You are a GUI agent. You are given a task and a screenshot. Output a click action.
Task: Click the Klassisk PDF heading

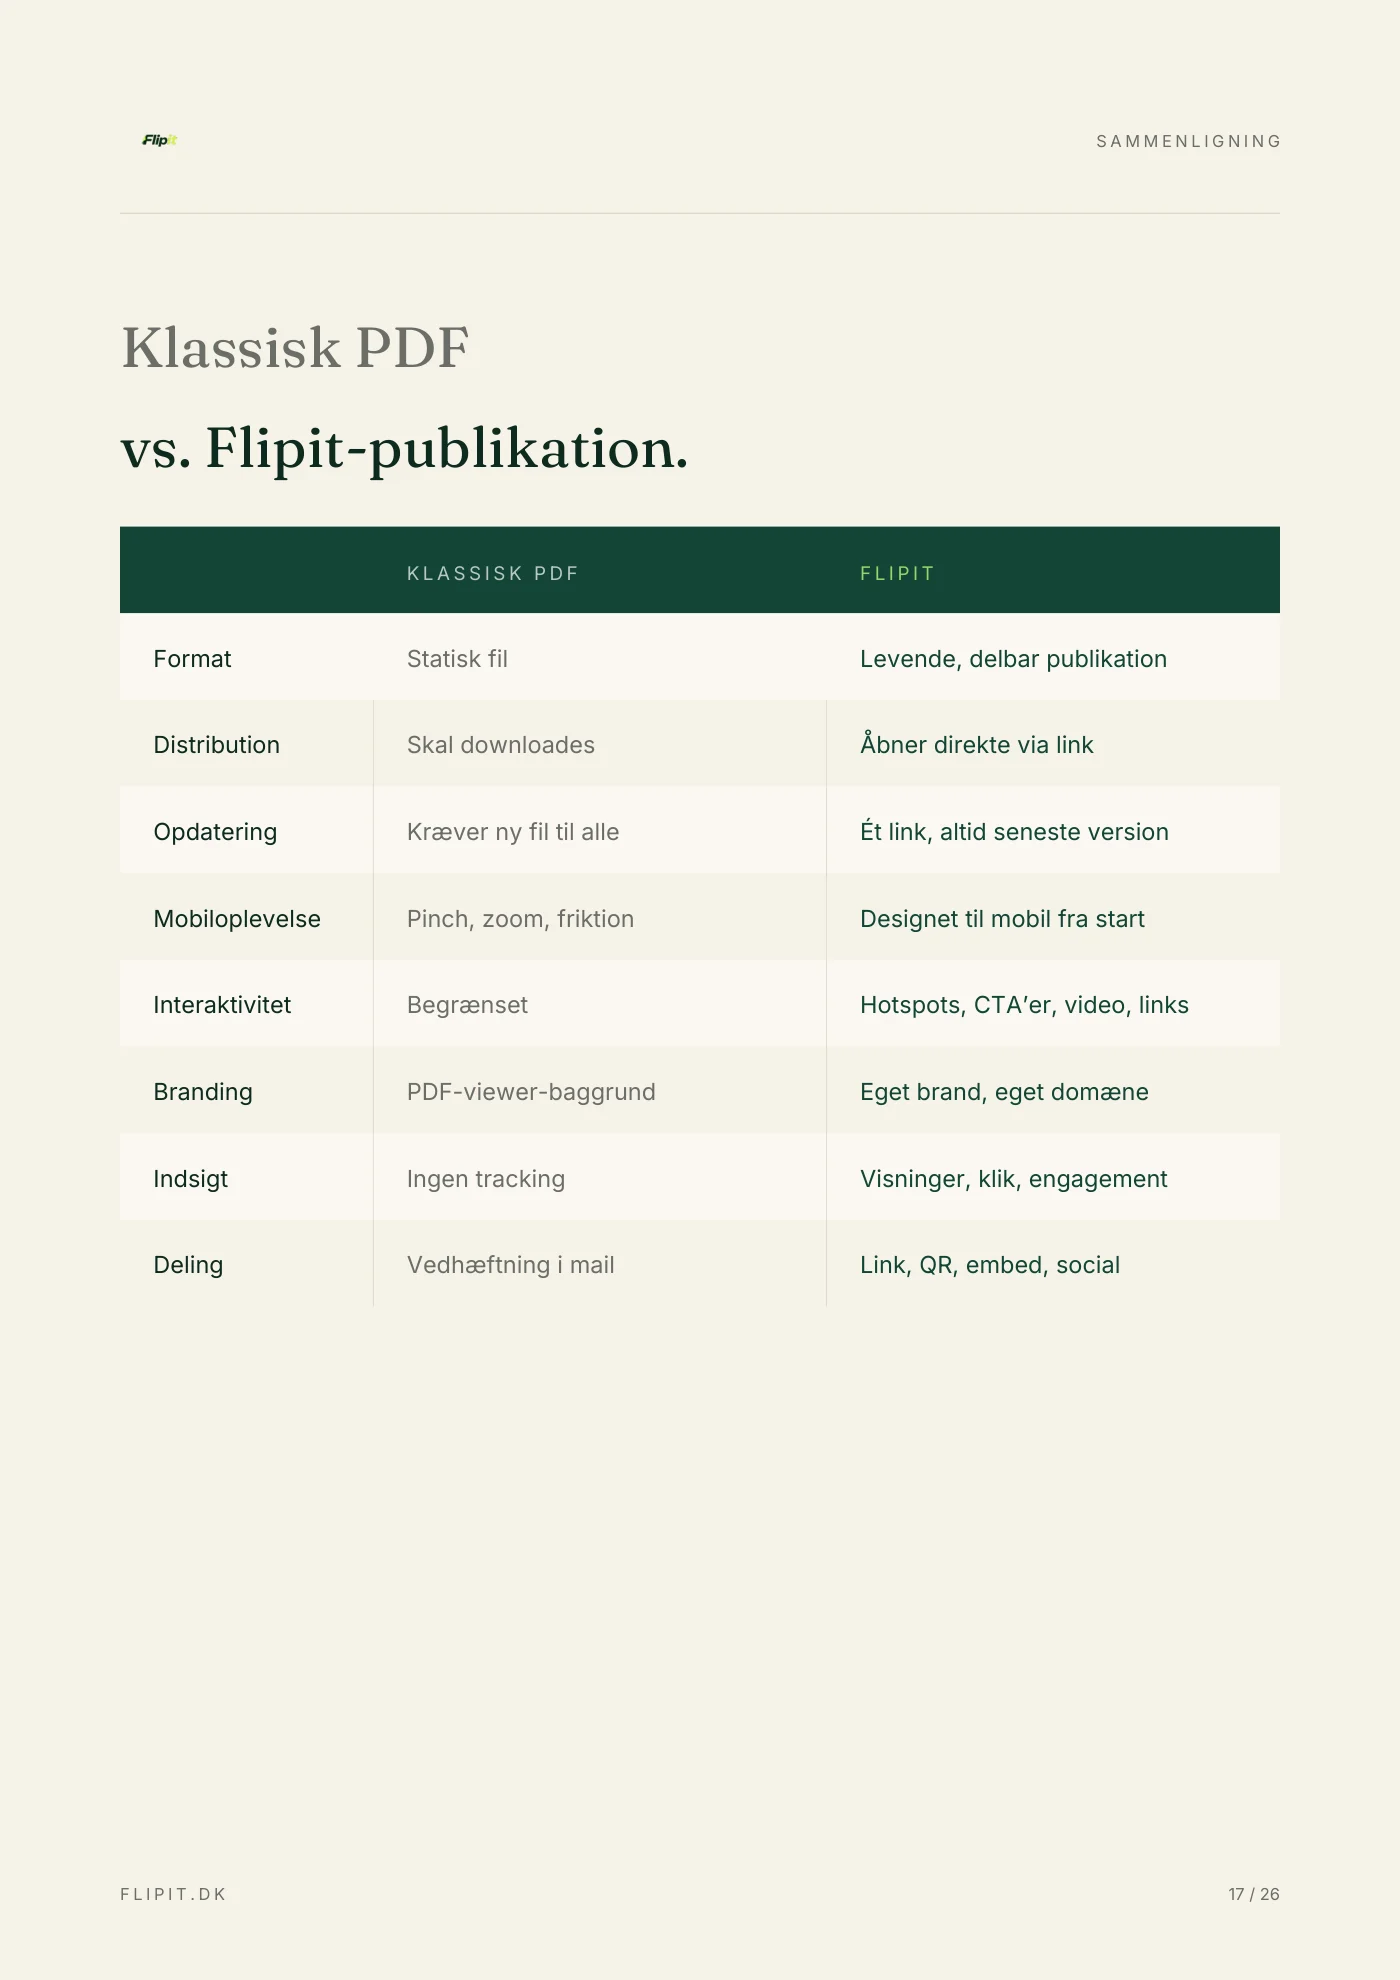(x=295, y=349)
